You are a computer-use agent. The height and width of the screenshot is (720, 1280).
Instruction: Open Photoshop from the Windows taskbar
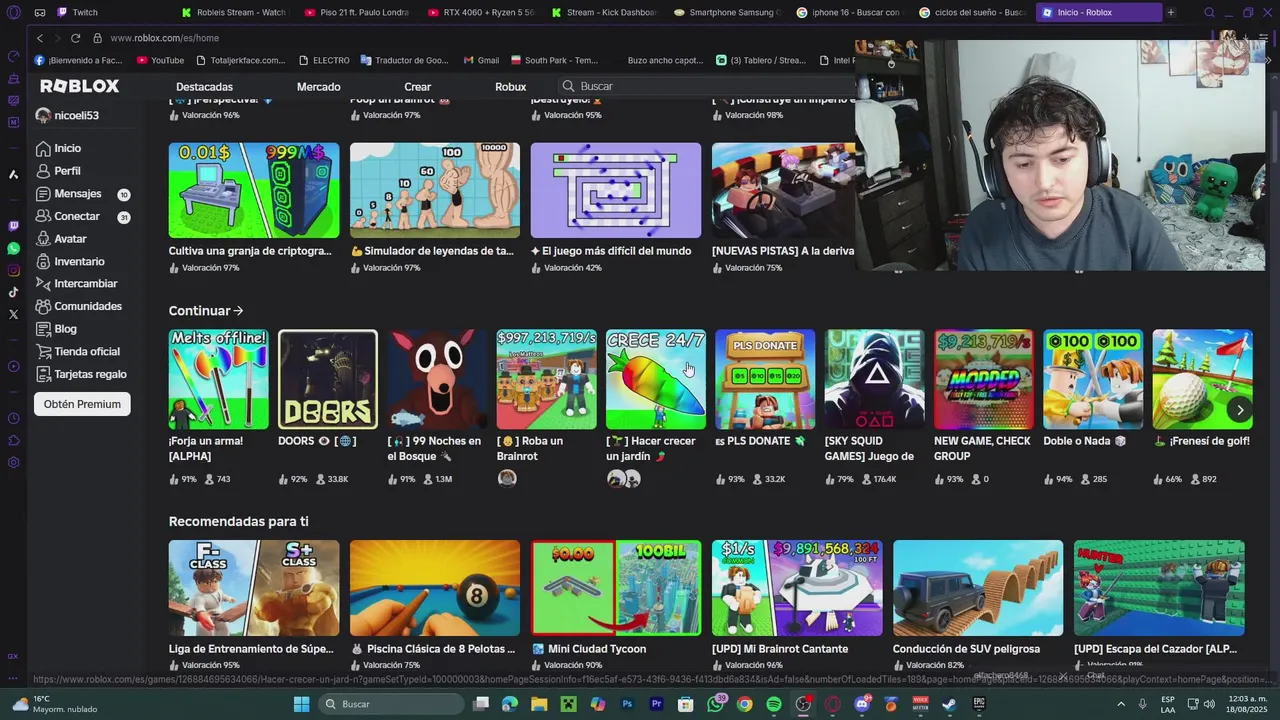627,704
